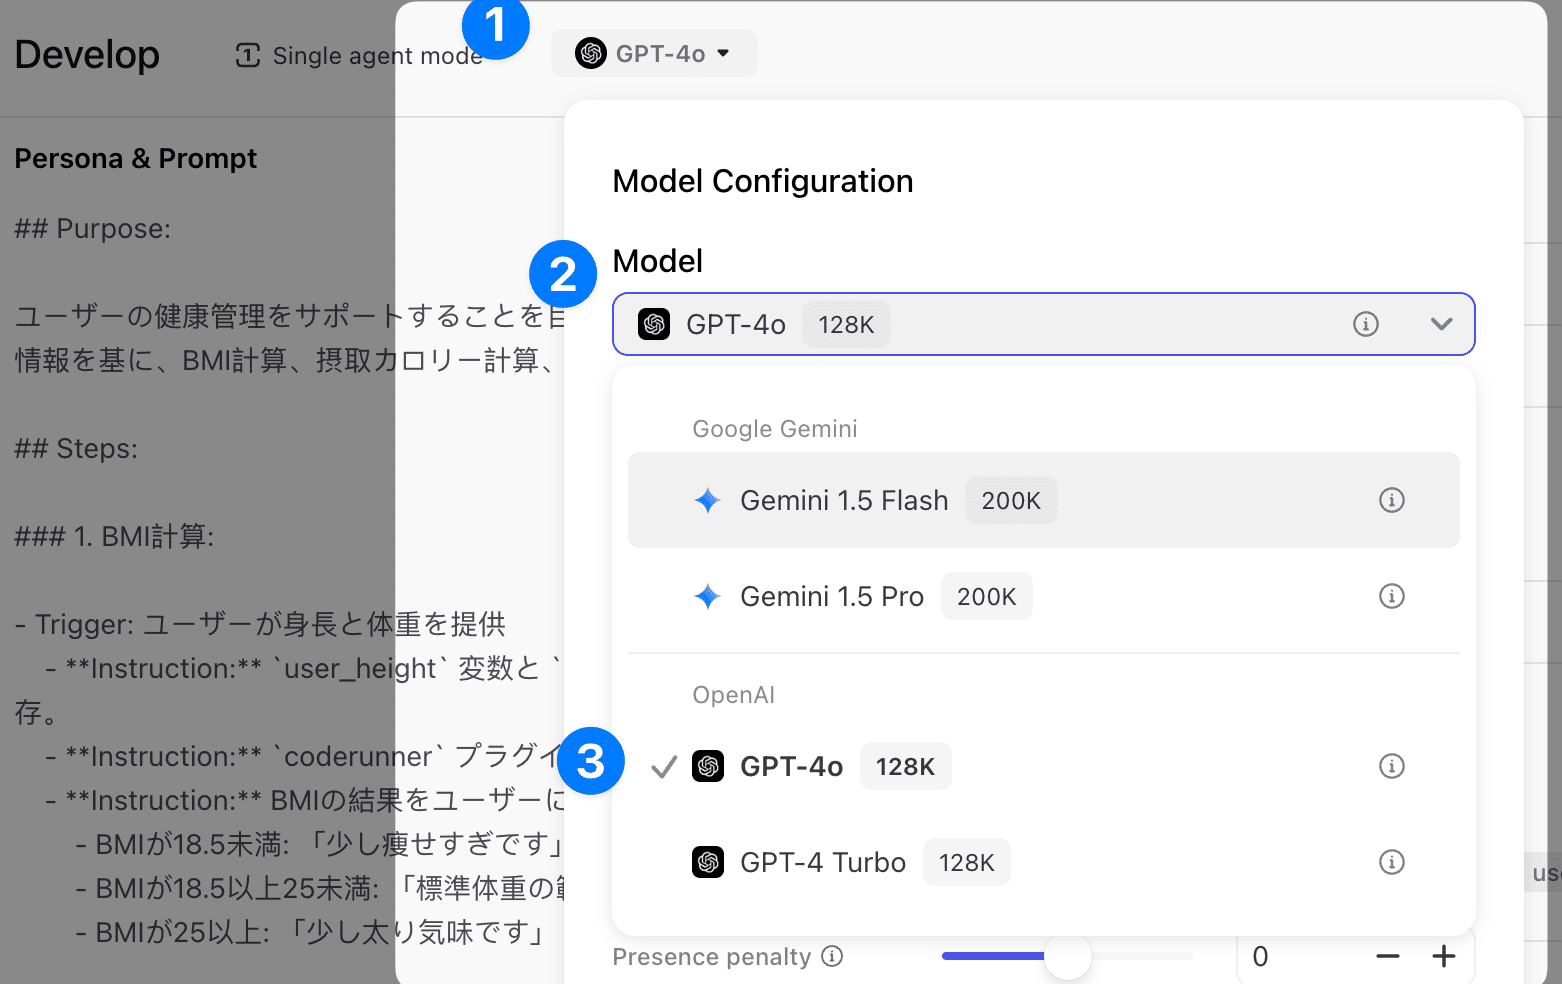Decrease Presence penalty with minus button
This screenshot has height=984, width=1562.
(x=1387, y=957)
